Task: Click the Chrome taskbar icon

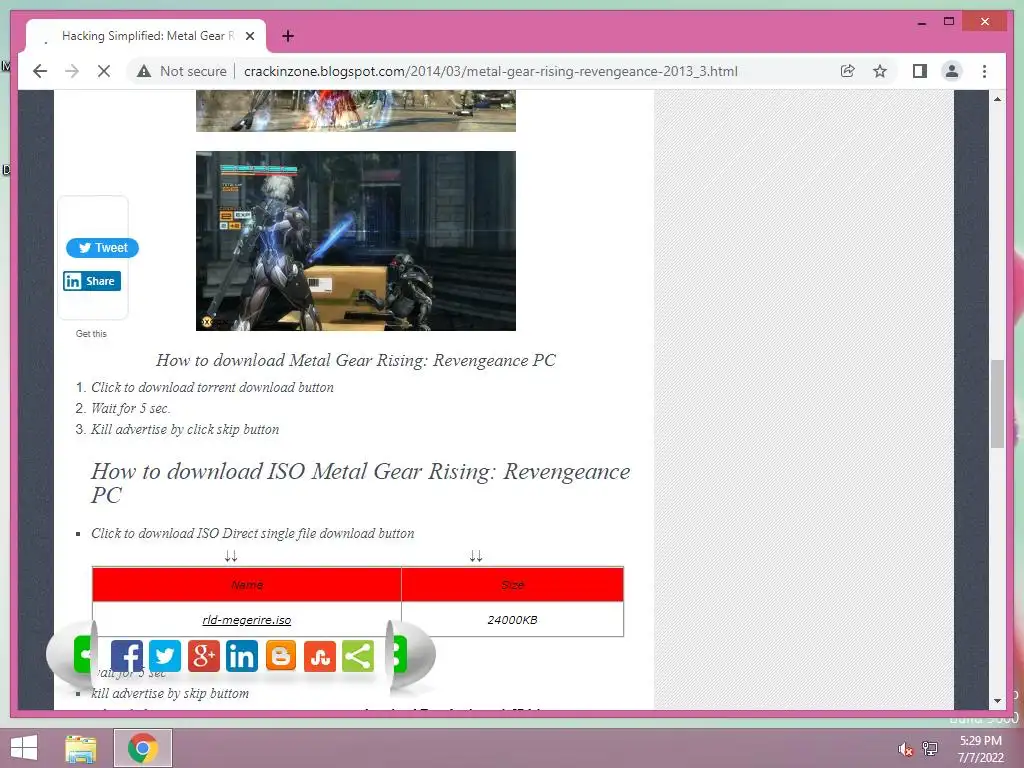Action: pyautogui.click(x=143, y=748)
